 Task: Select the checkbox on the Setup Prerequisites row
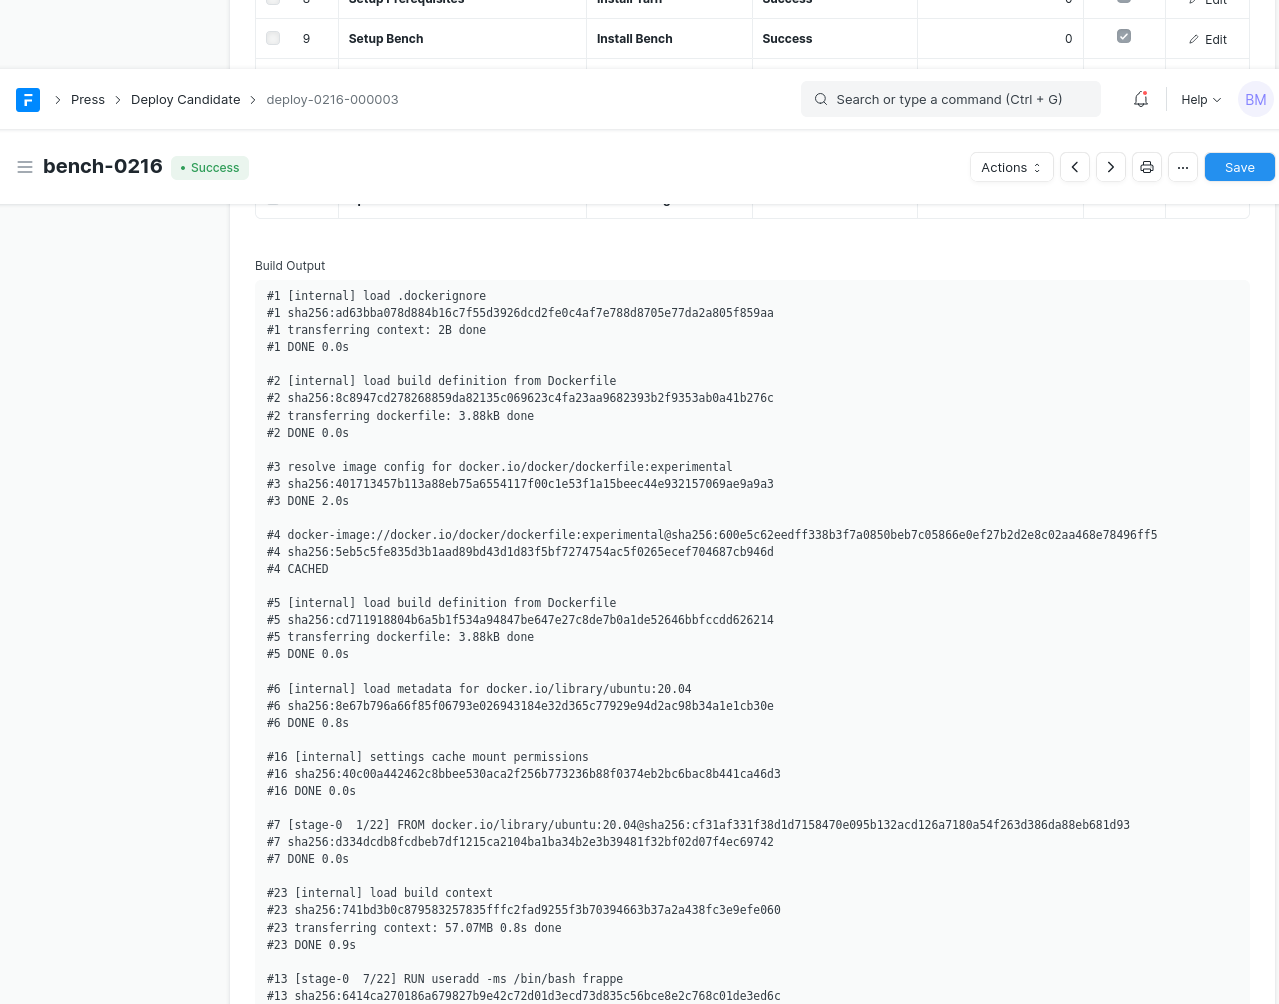point(272,3)
